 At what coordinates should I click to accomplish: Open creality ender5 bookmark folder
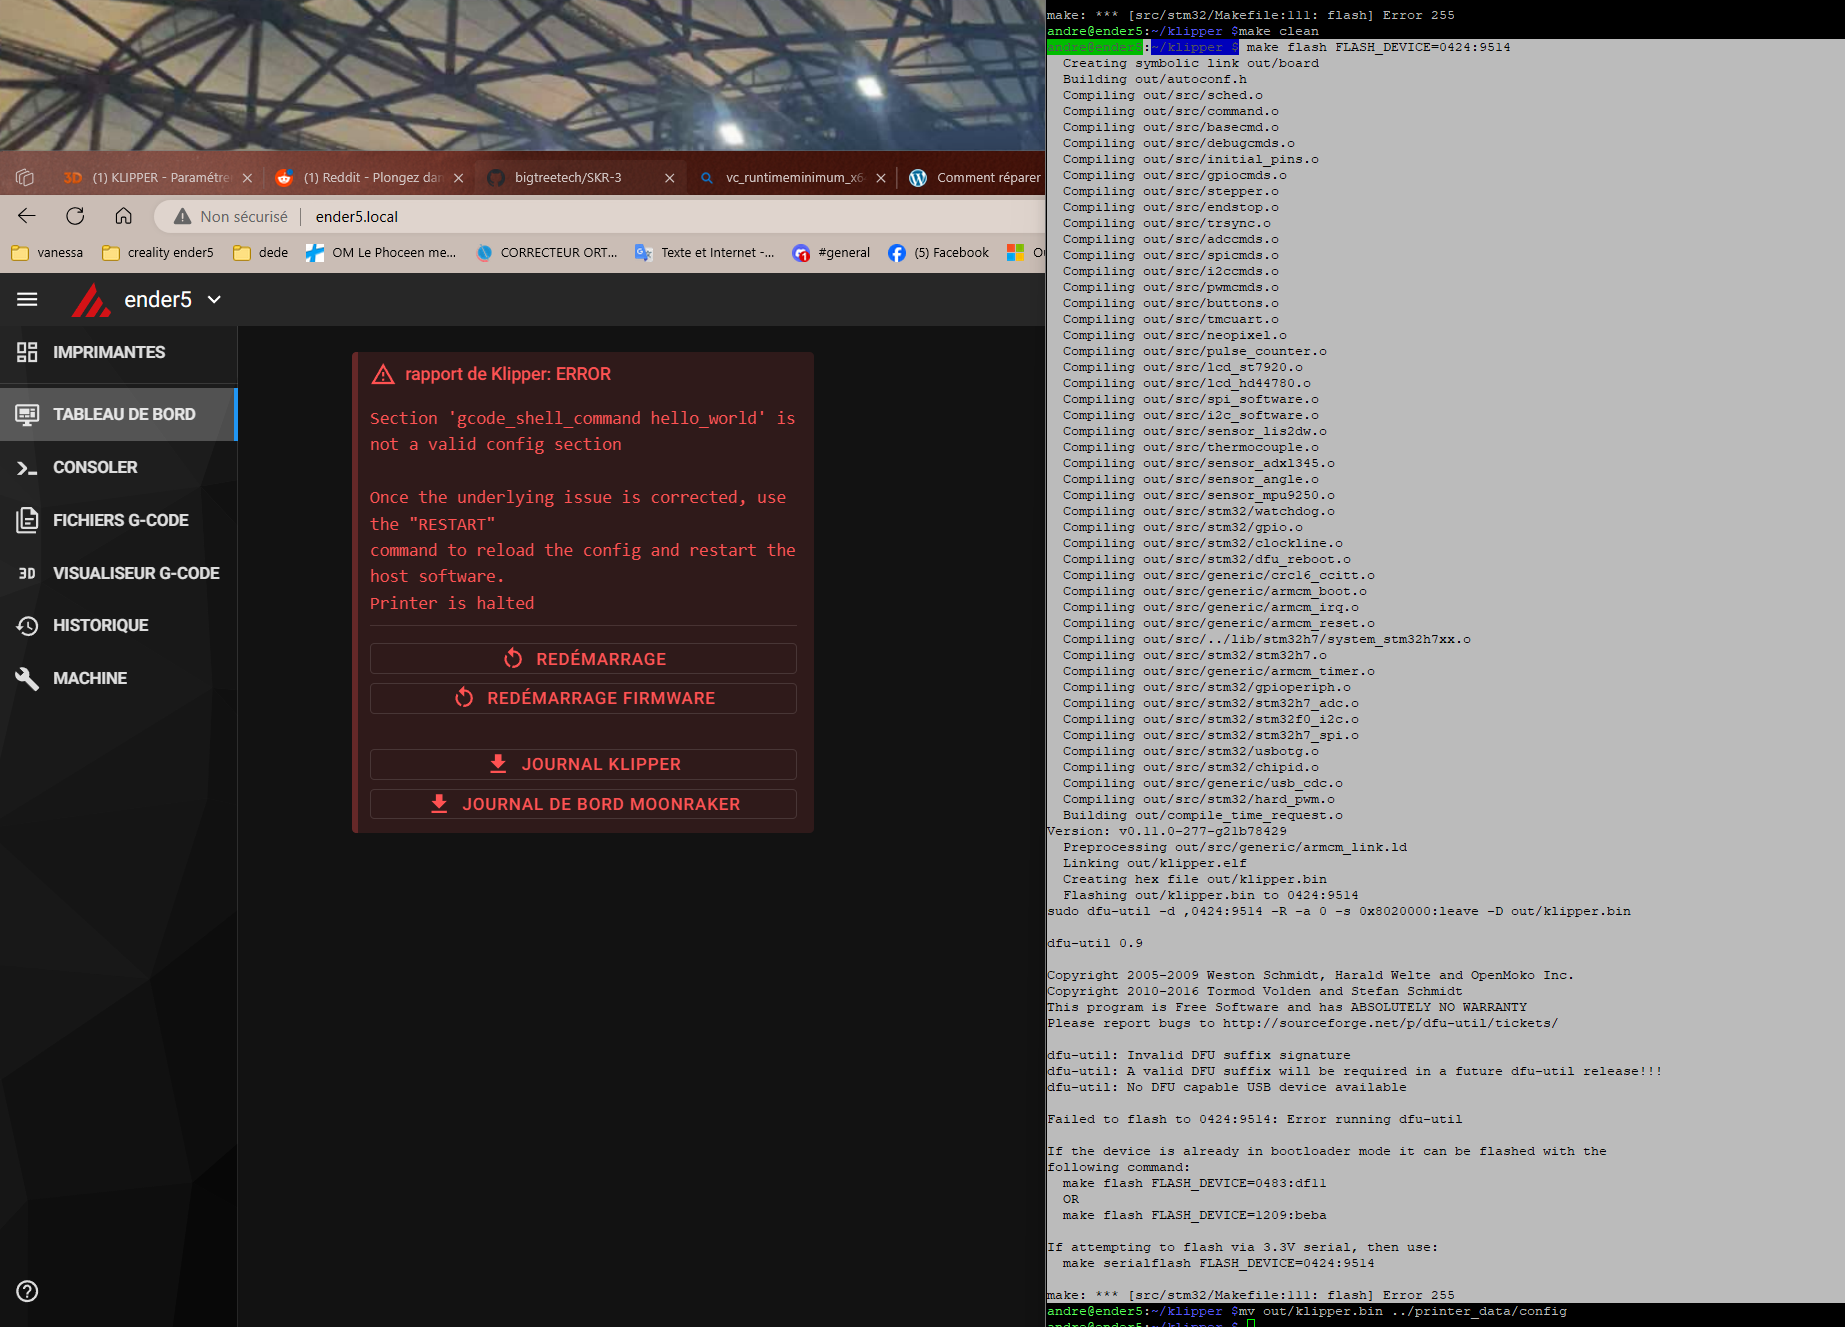158,253
